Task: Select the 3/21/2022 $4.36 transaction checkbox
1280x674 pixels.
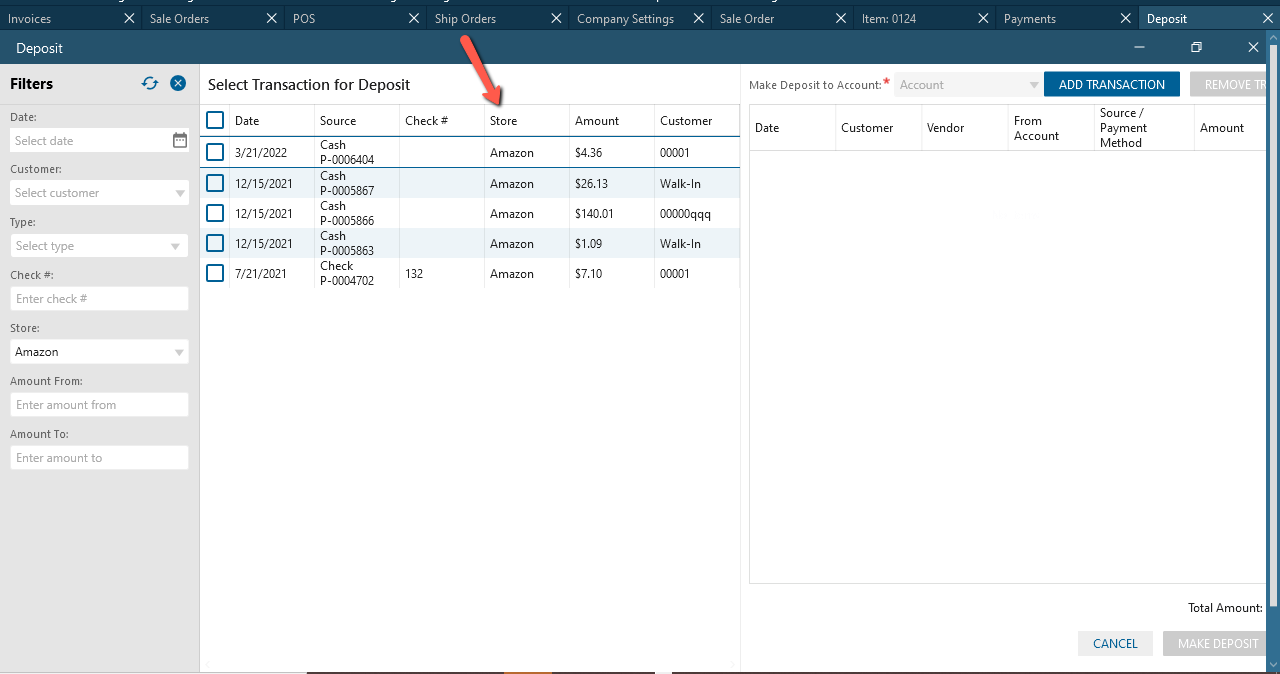Action: coord(215,152)
